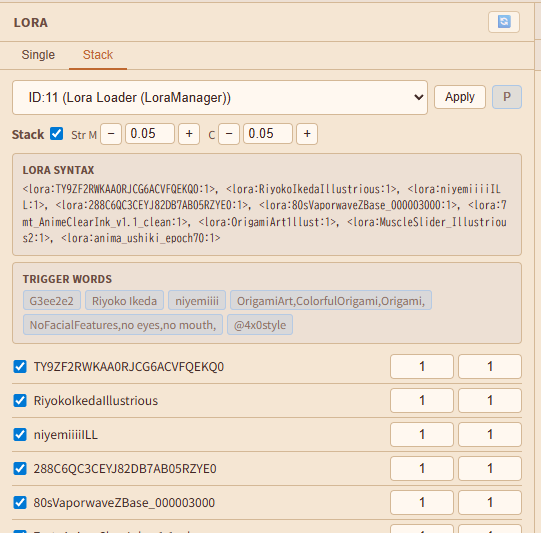Viewport: 541px width, 533px height.
Task: Click the refresh icon beside LORA header
Action: tap(504, 22)
